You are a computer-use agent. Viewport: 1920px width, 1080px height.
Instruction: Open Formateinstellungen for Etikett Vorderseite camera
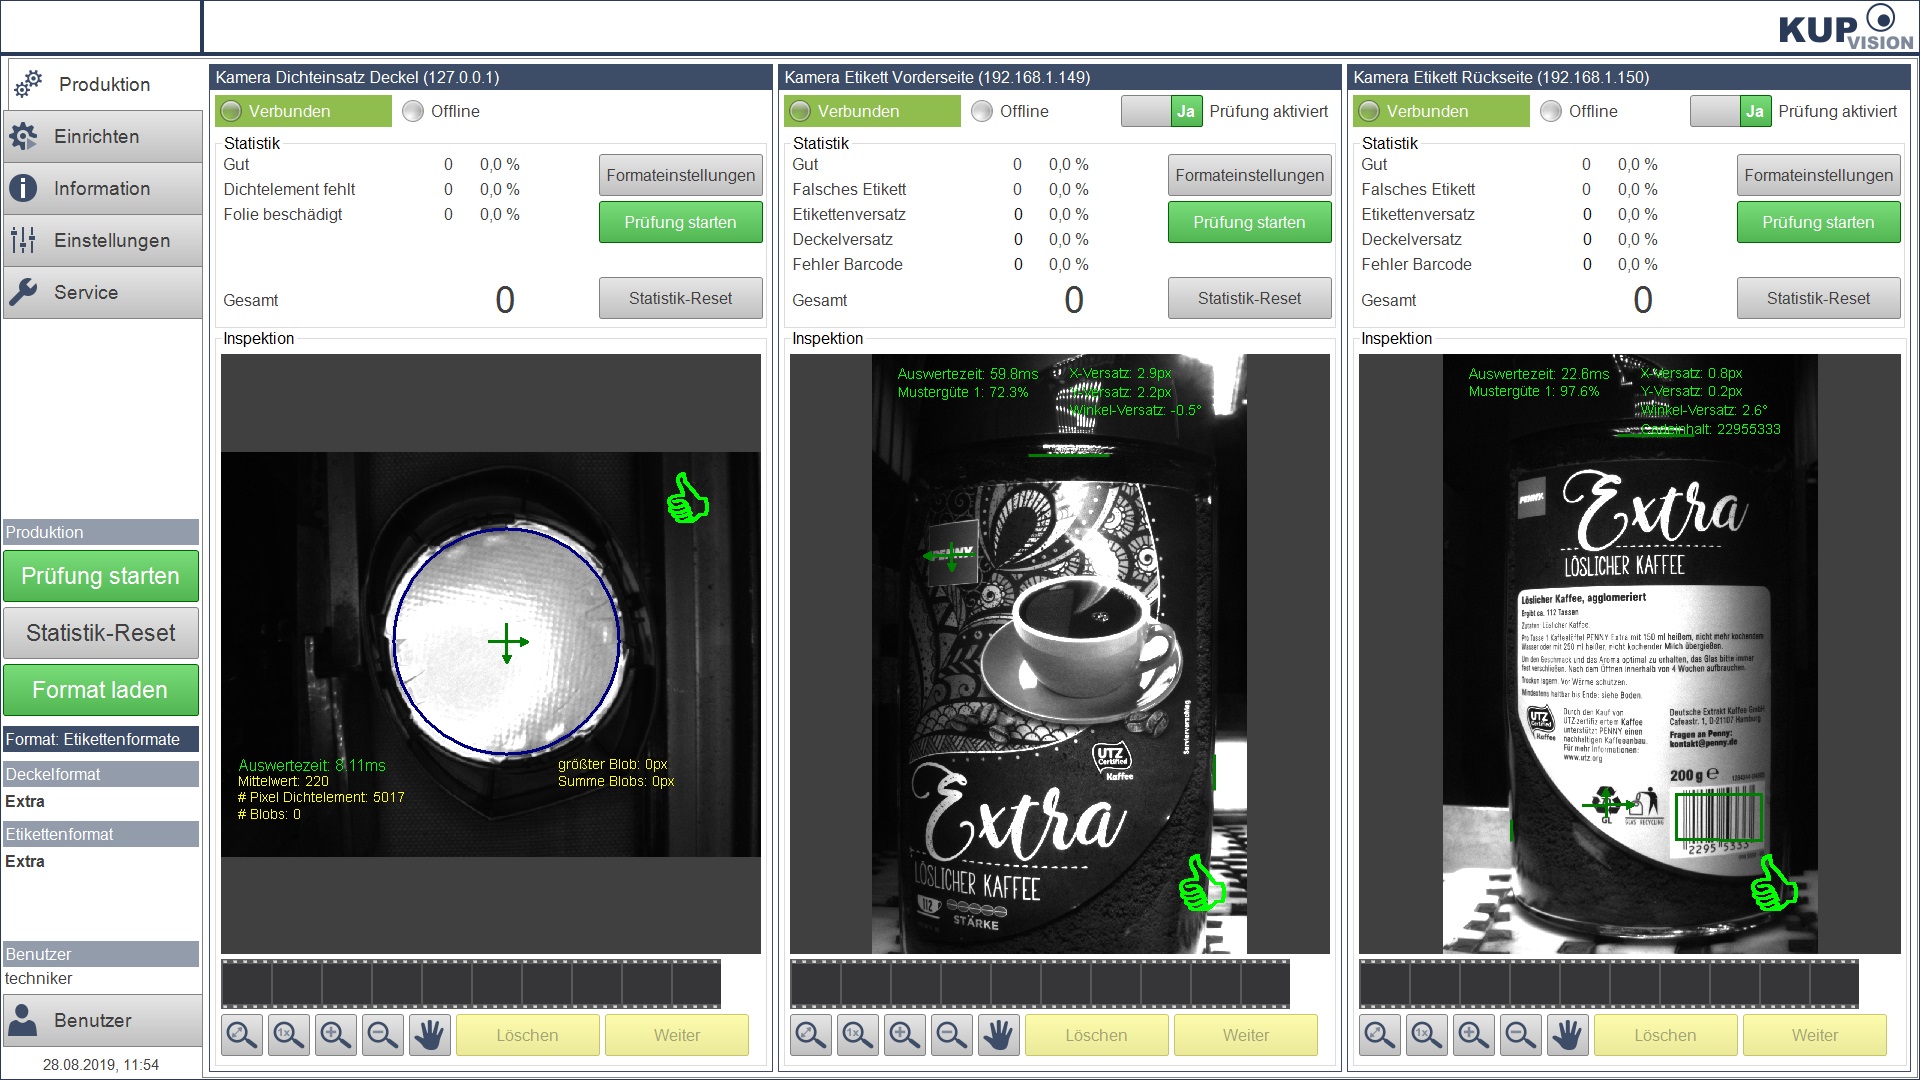click(x=1250, y=175)
